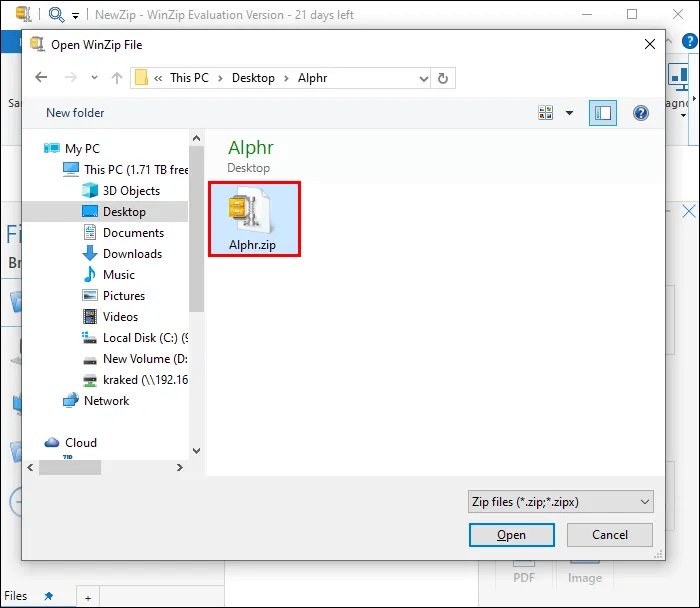Go back with the back arrow
Screen dimensions: 700x608
point(41,78)
